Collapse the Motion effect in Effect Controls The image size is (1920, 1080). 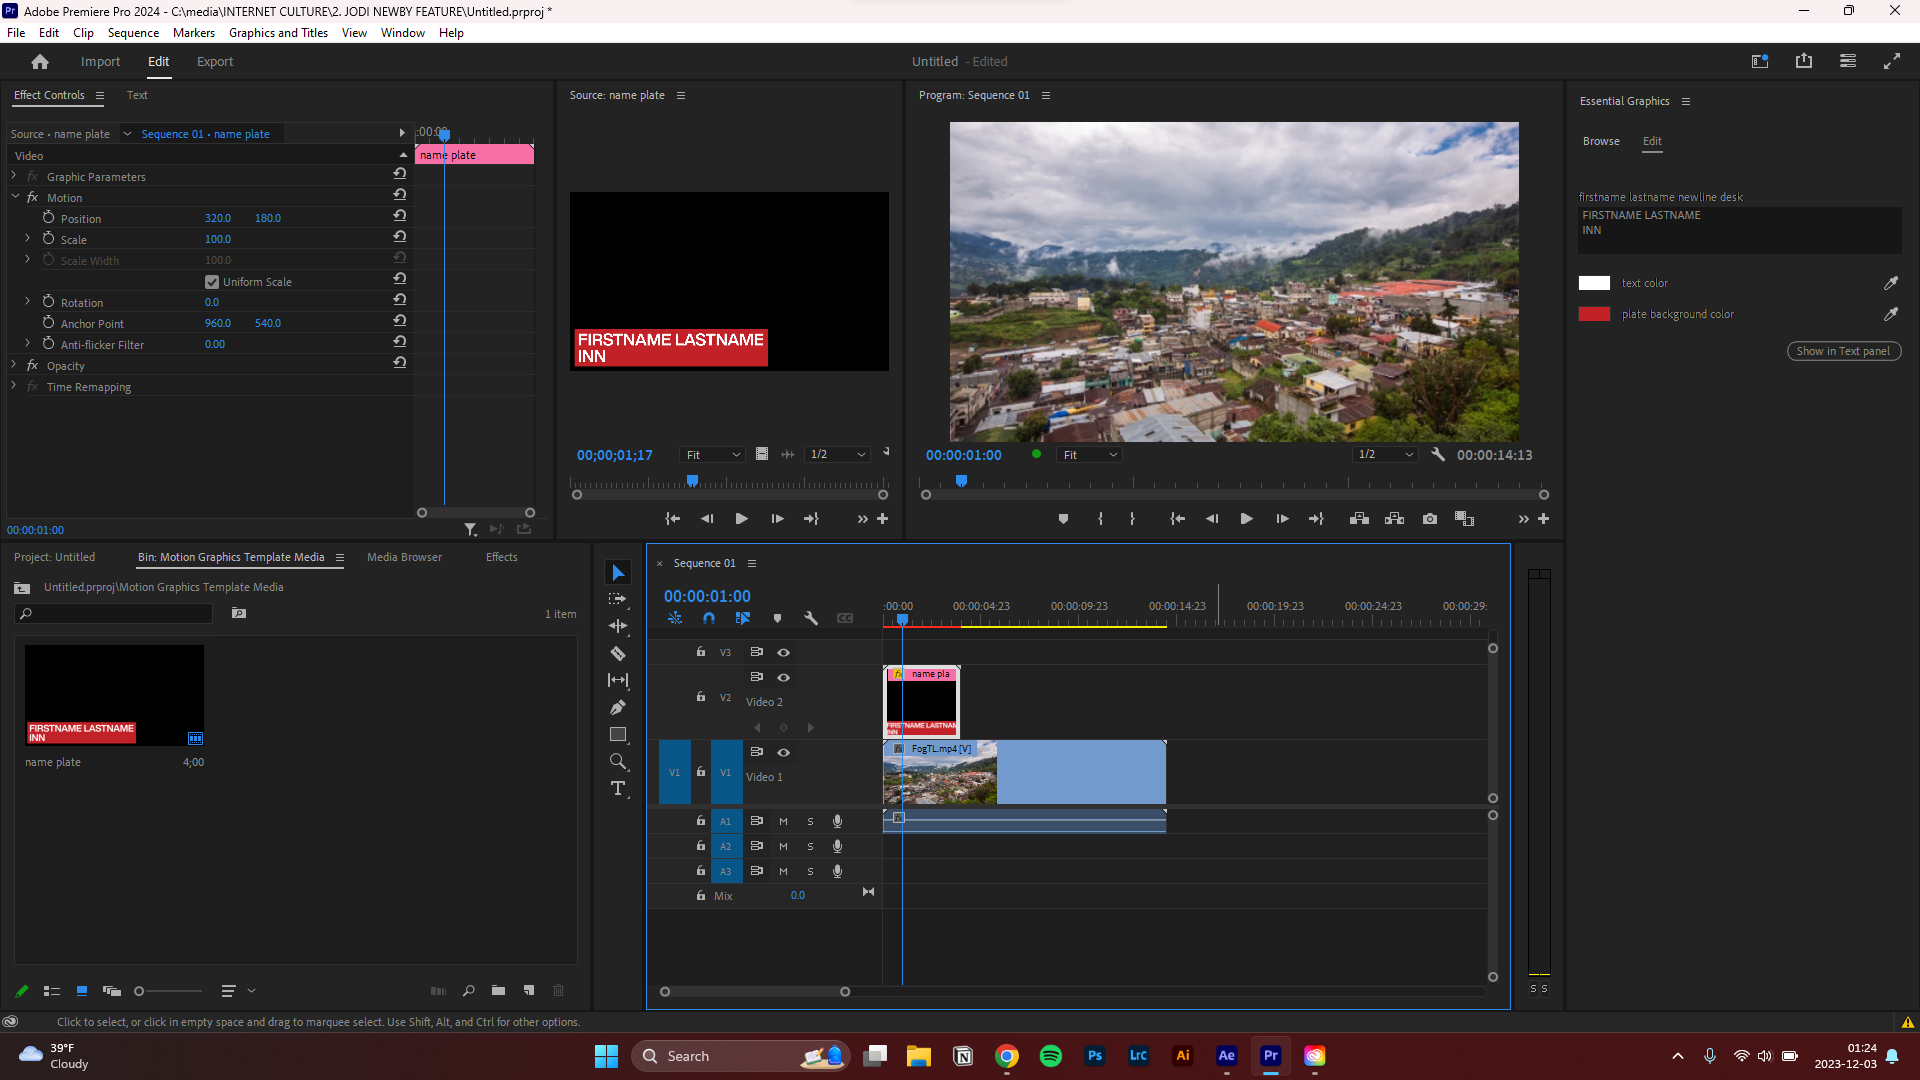tap(14, 197)
